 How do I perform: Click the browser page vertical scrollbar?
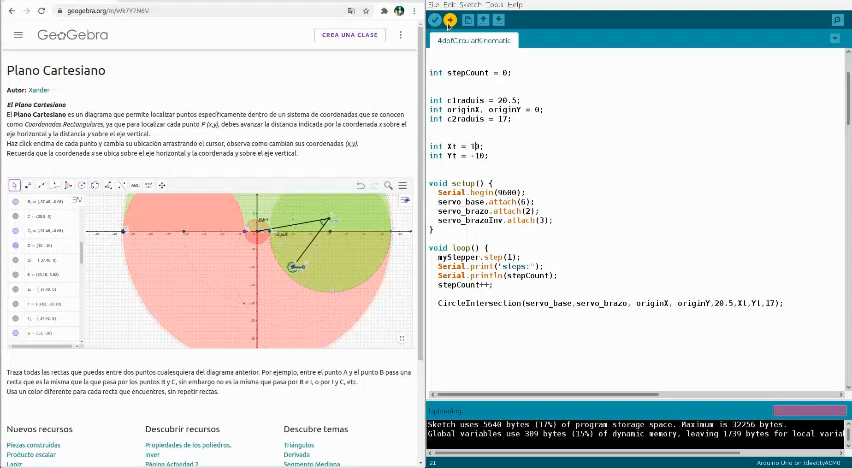coord(421,193)
